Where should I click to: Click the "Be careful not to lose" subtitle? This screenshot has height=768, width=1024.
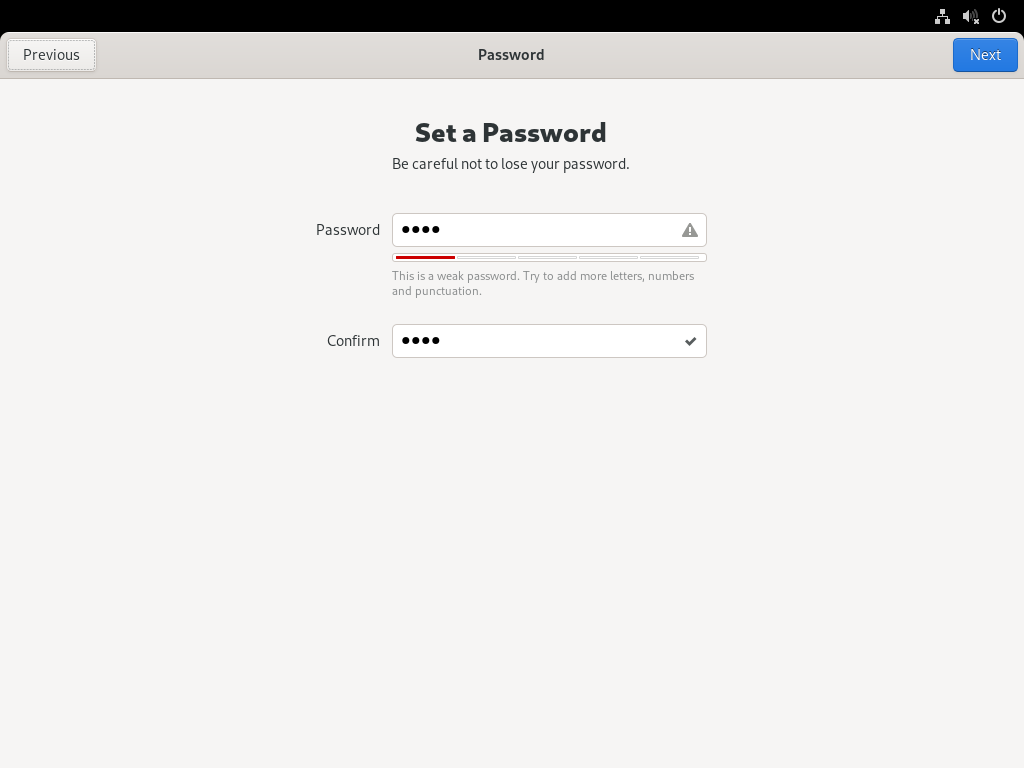click(x=511, y=164)
